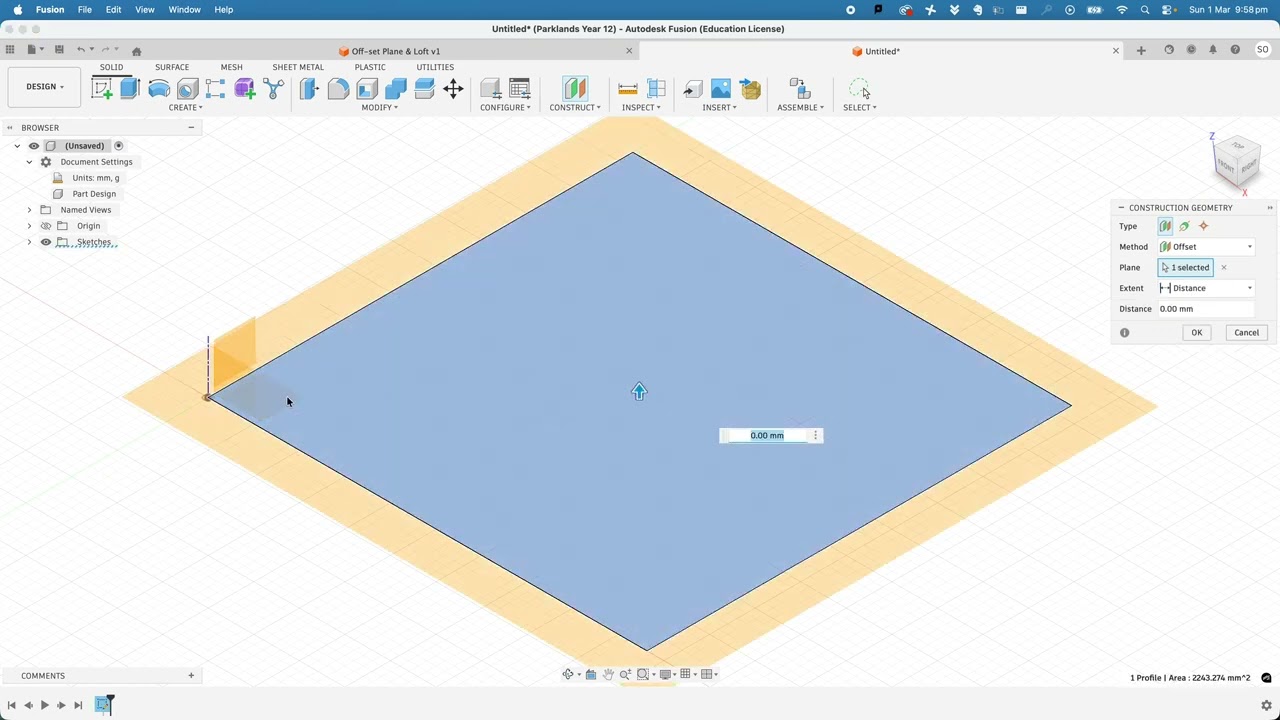The height and width of the screenshot is (720, 1280).
Task: Click the sketch feature in timeline
Action: pyautogui.click(x=103, y=705)
